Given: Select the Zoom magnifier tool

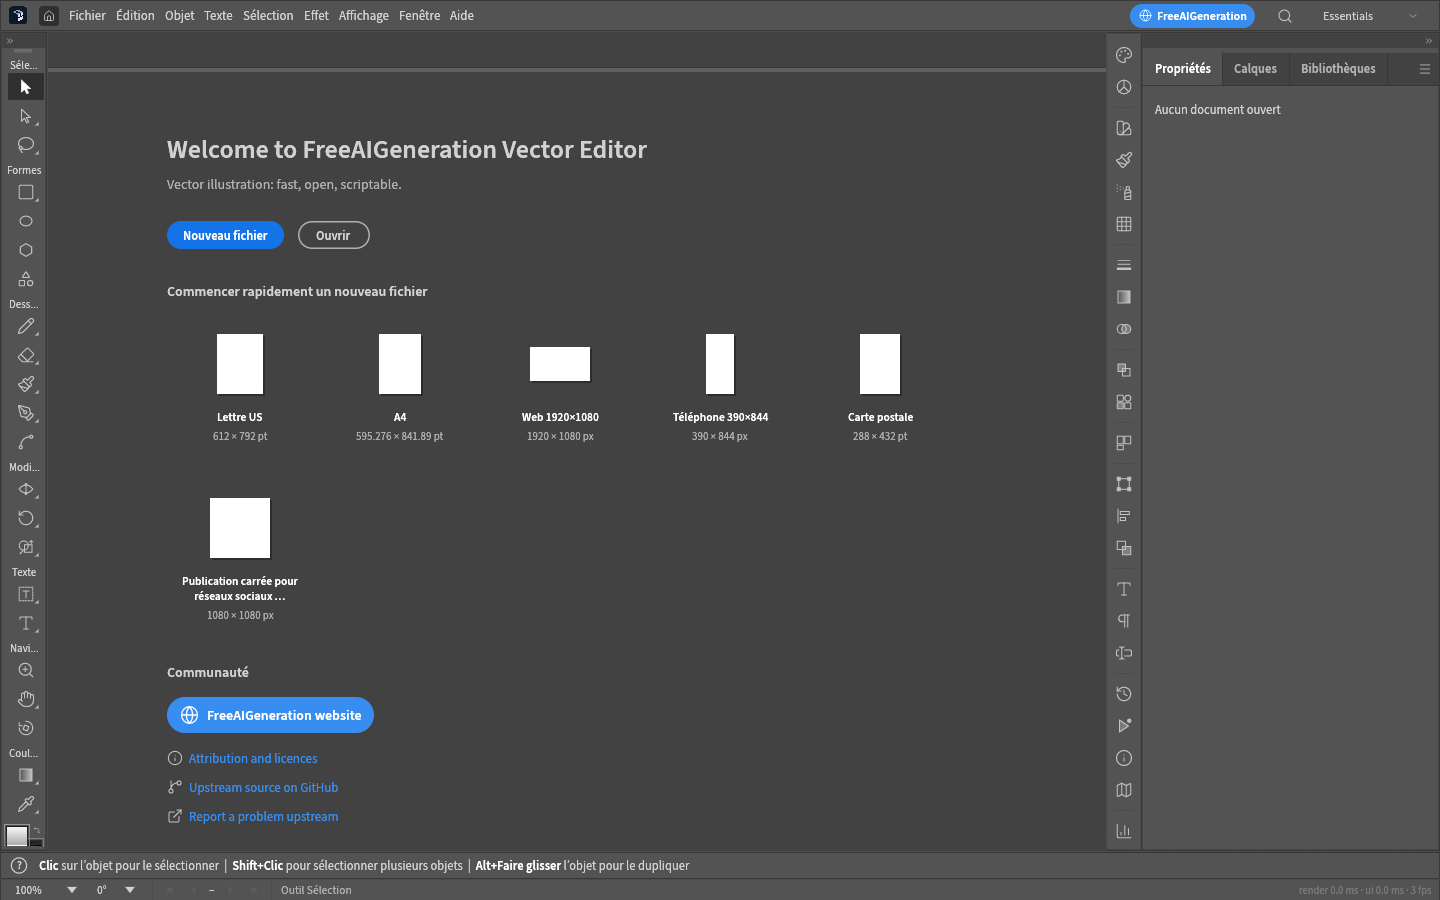Looking at the screenshot, I should pyautogui.click(x=26, y=670).
